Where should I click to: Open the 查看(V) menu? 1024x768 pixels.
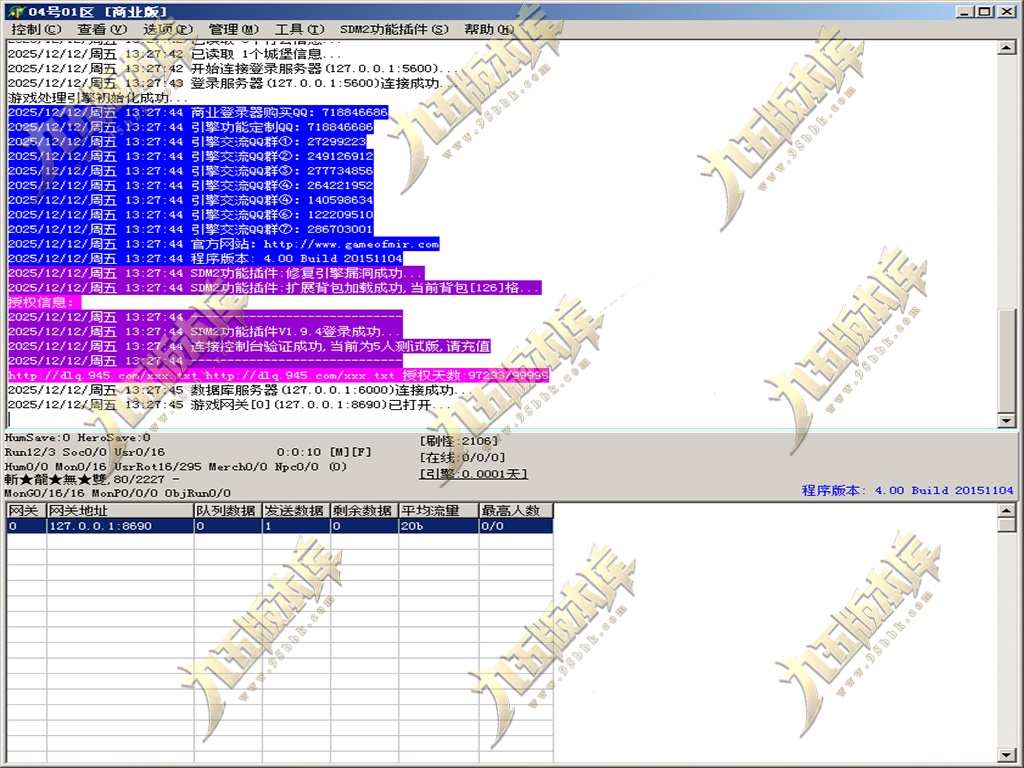tap(102, 29)
